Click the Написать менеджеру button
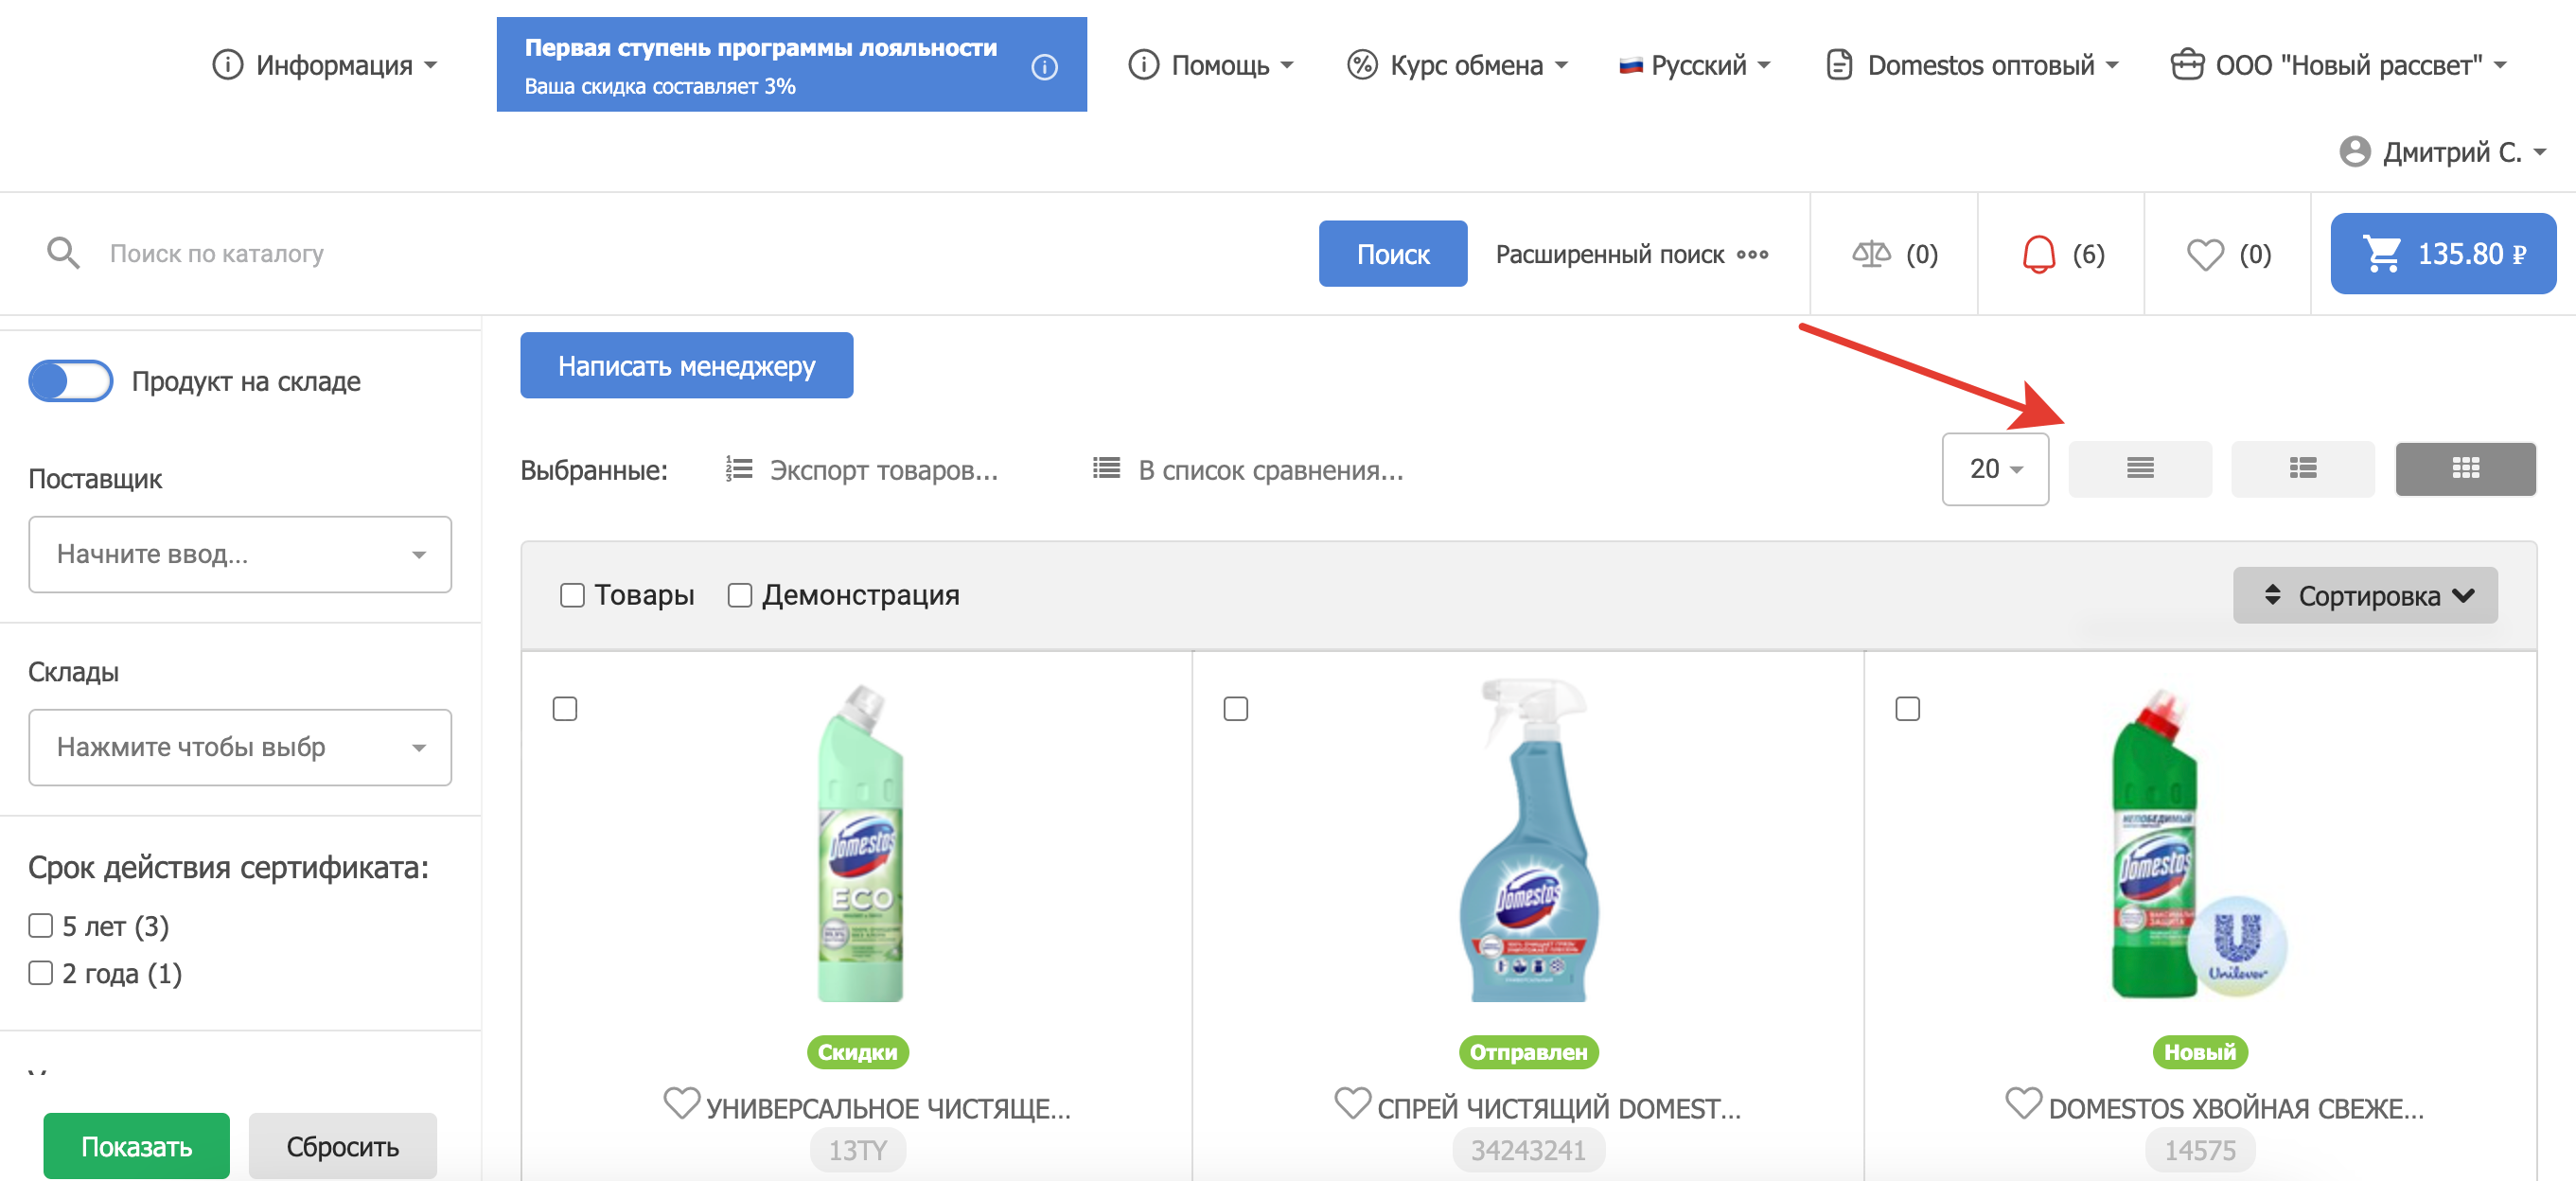Image resolution: width=2576 pixels, height=1181 pixels. [686, 365]
